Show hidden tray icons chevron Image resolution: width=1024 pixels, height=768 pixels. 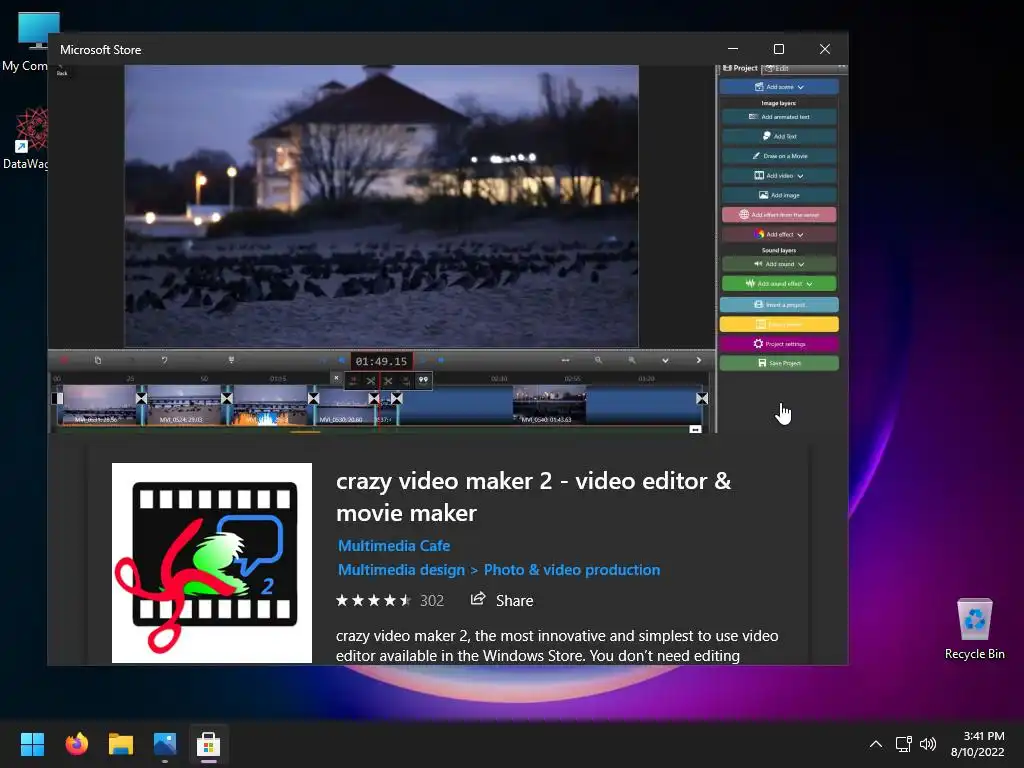(876, 744)
